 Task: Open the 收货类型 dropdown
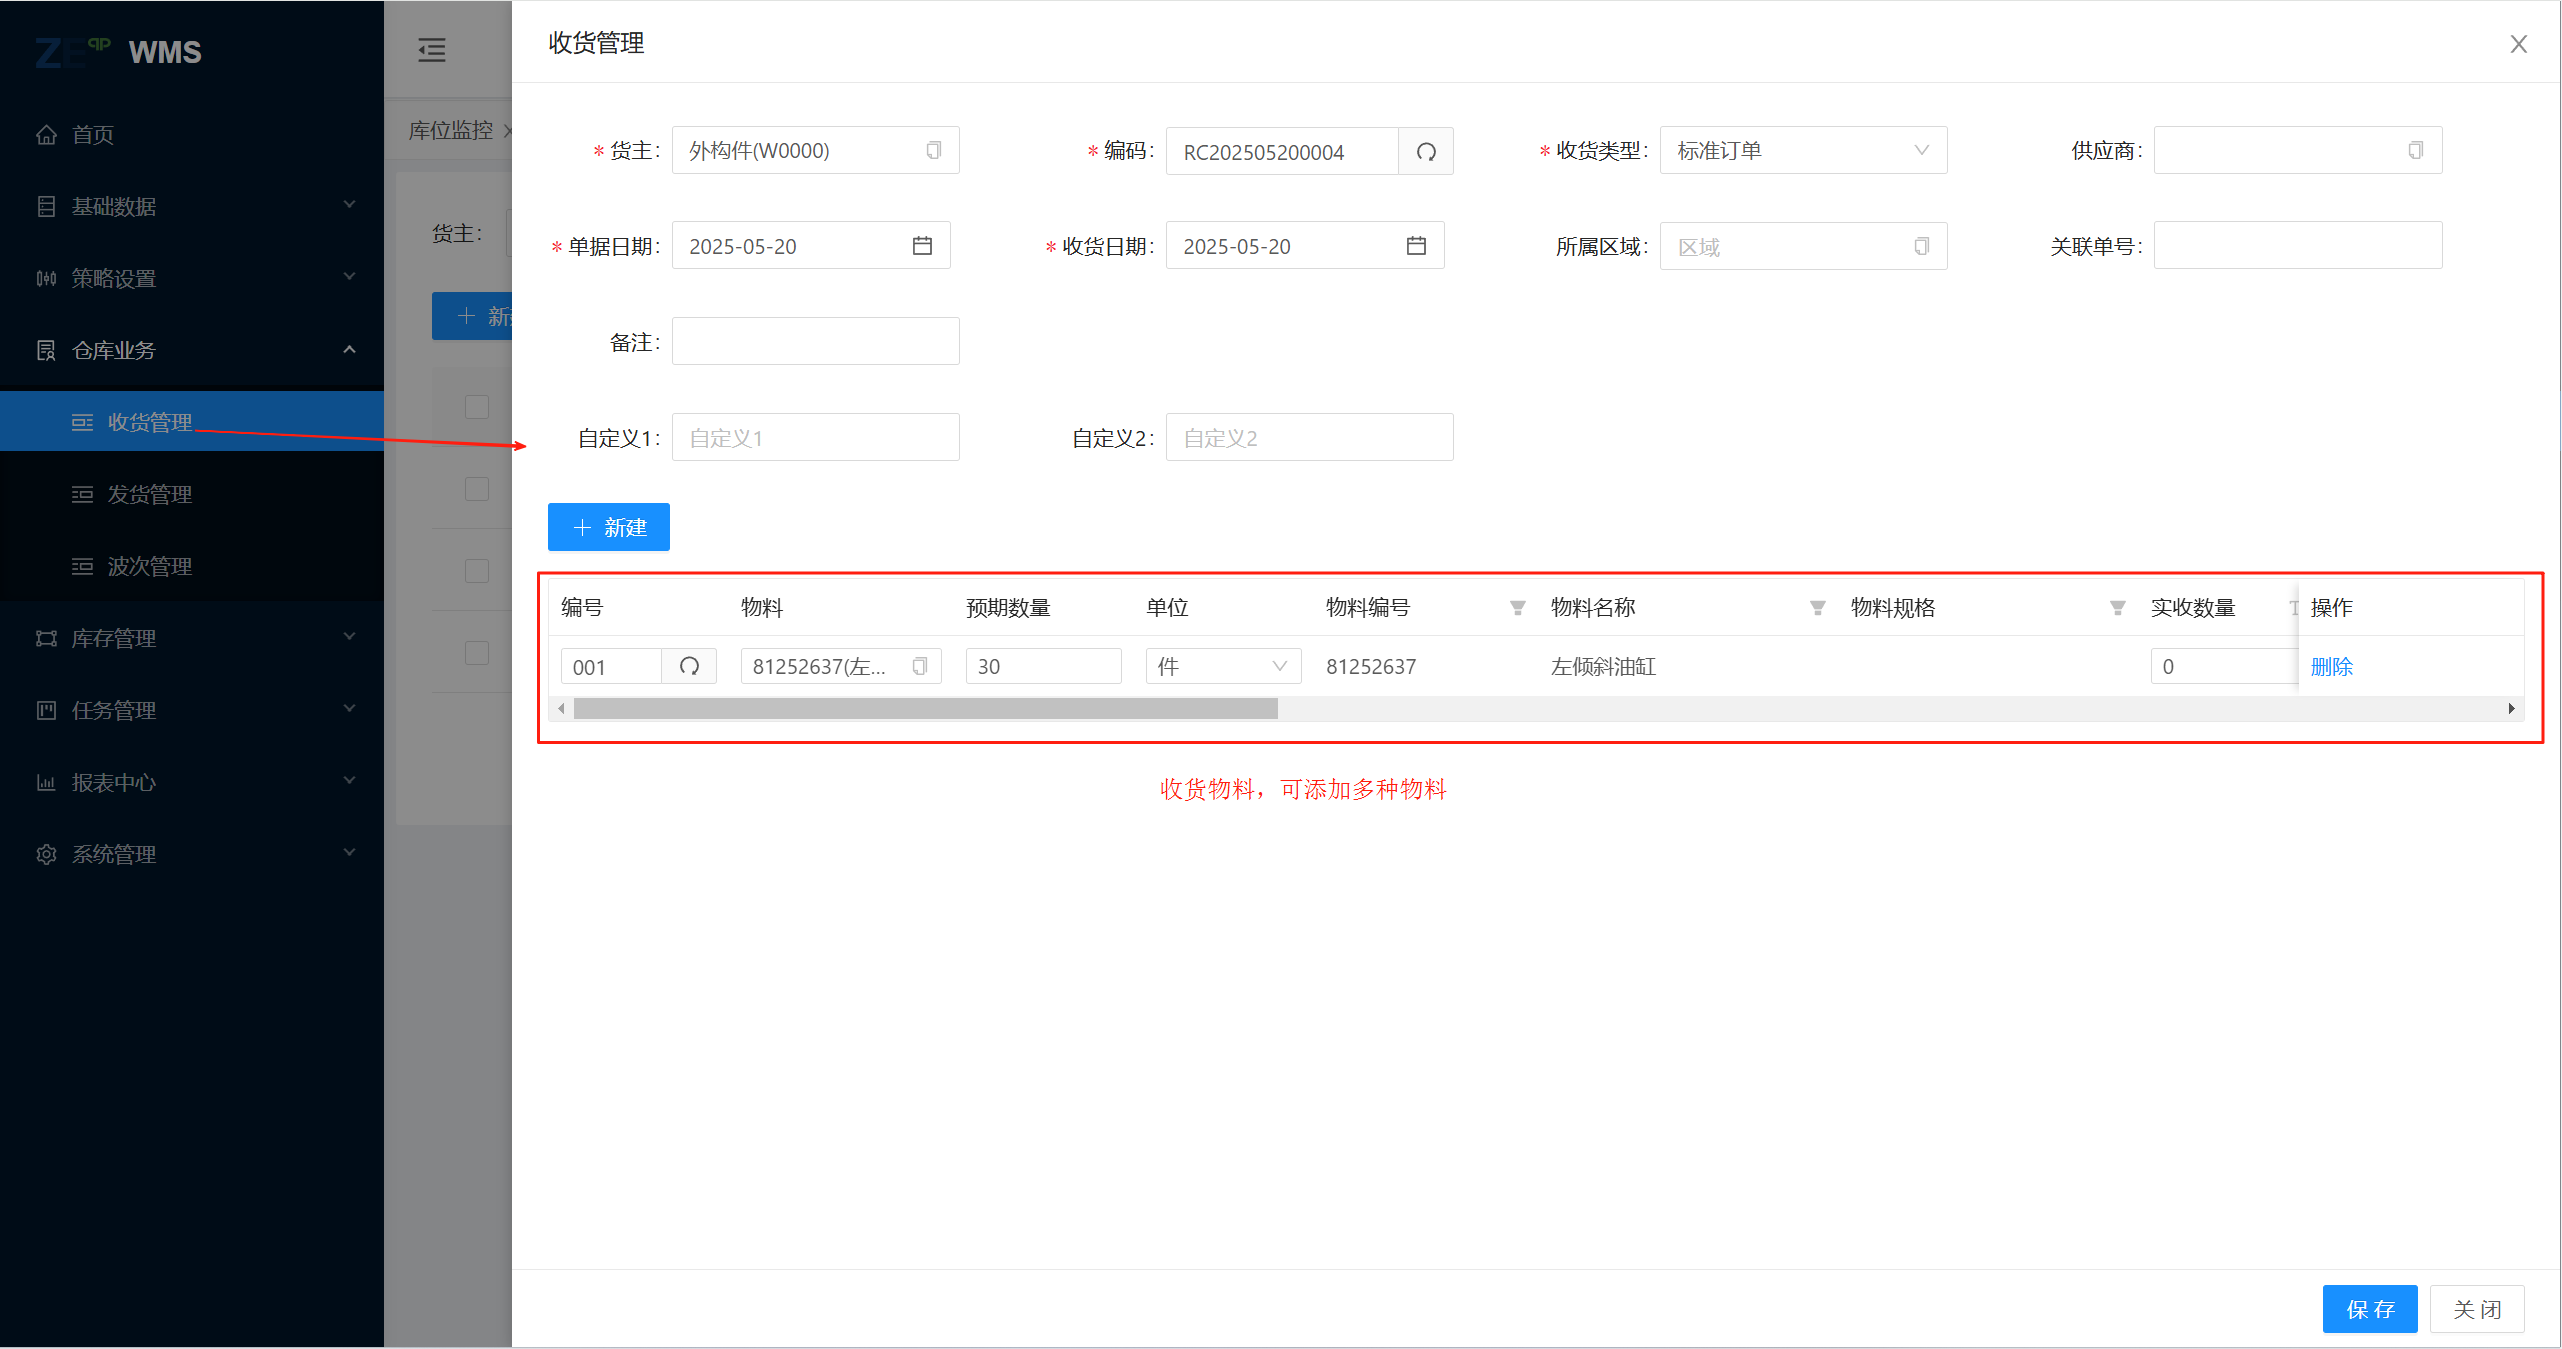pos(1802,151)
